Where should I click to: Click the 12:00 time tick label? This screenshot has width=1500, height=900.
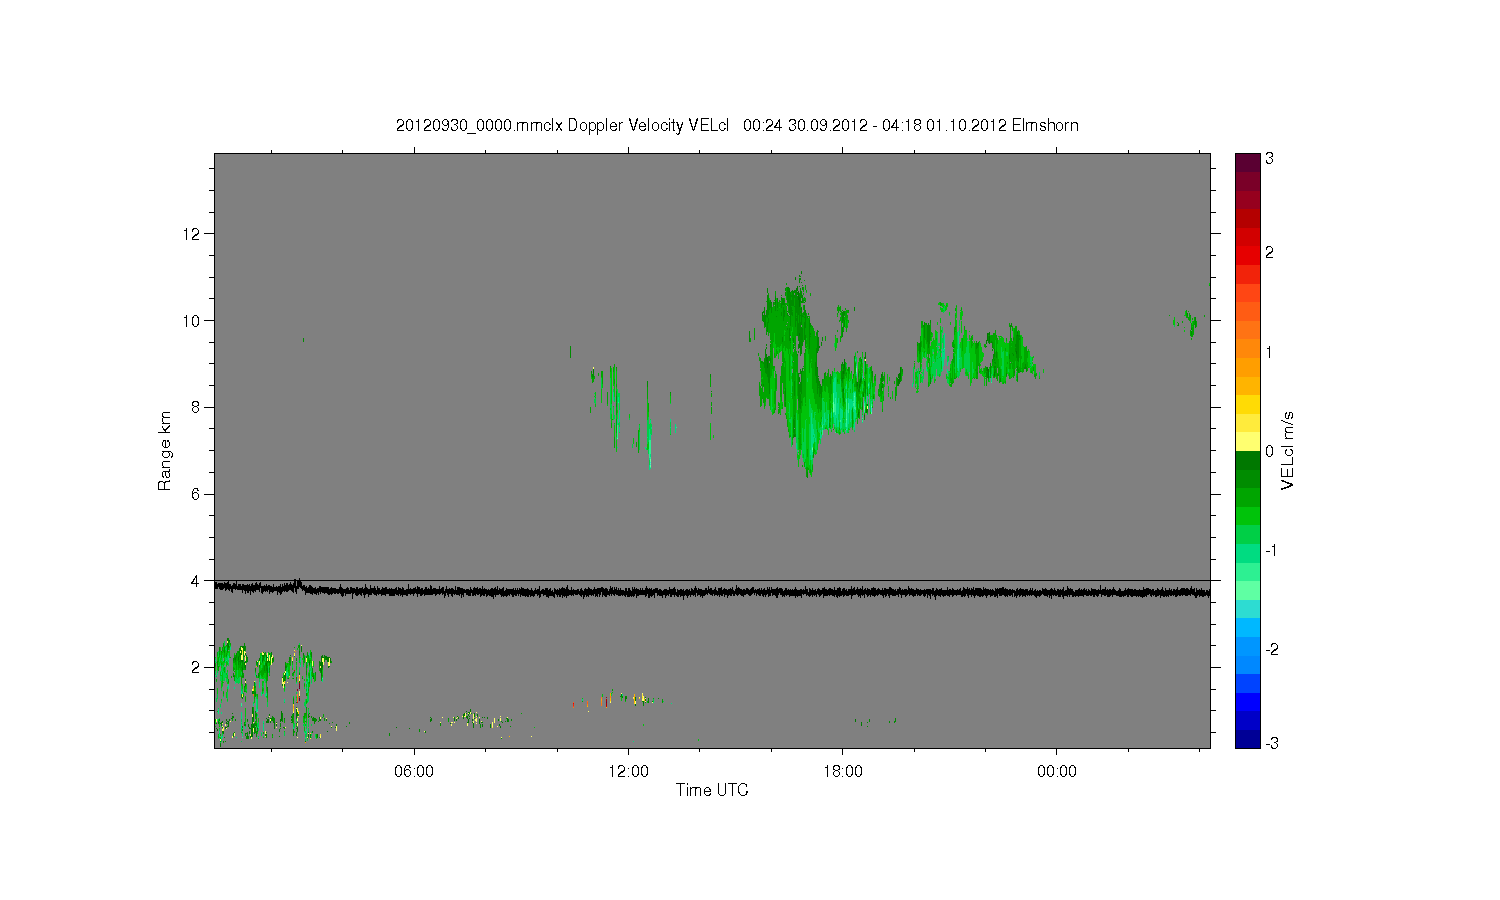coord(628,772)
